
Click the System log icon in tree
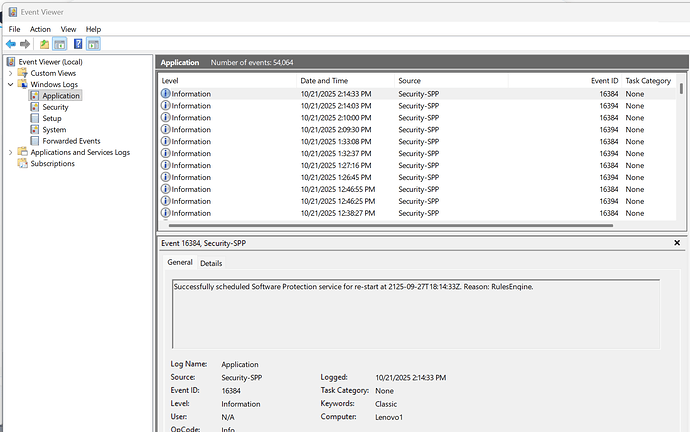point(34,130)
